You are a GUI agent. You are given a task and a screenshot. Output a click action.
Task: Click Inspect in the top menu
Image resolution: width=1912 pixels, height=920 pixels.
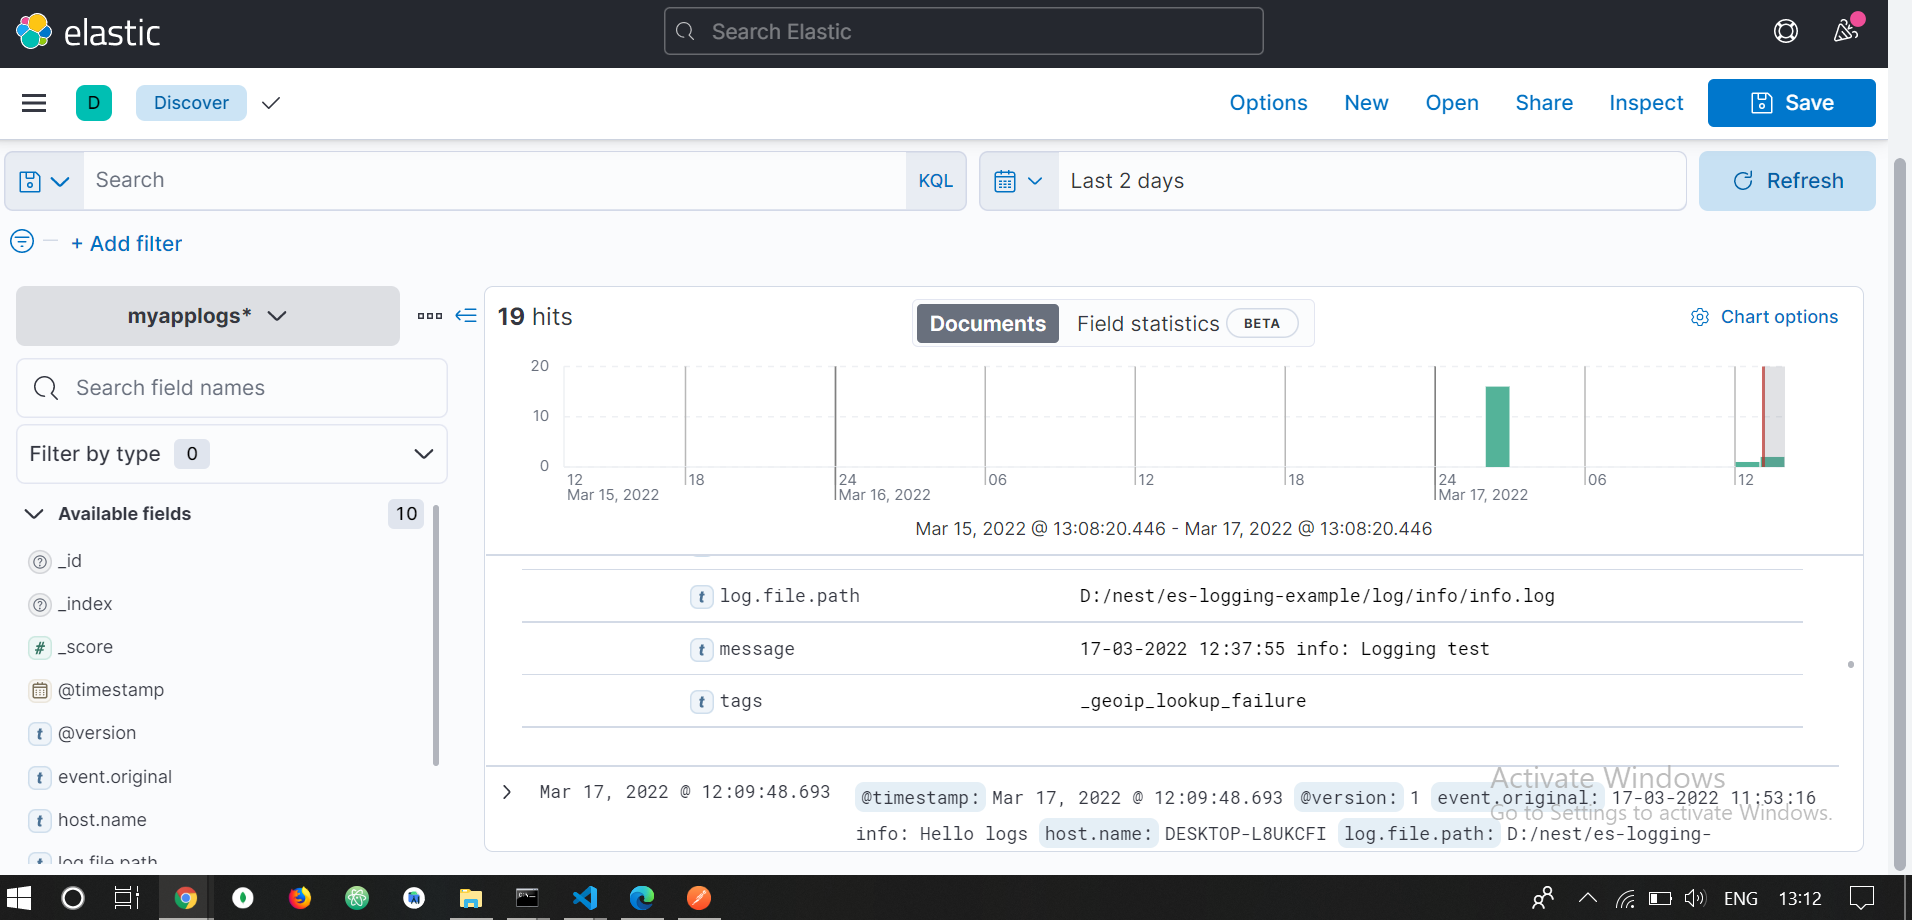pyautogui.click(x=1646, y=103)
